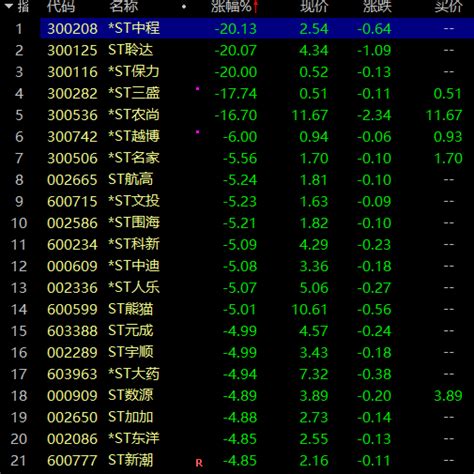
Task: Click the -20.13 change percent value
Action: pos(236,29)
